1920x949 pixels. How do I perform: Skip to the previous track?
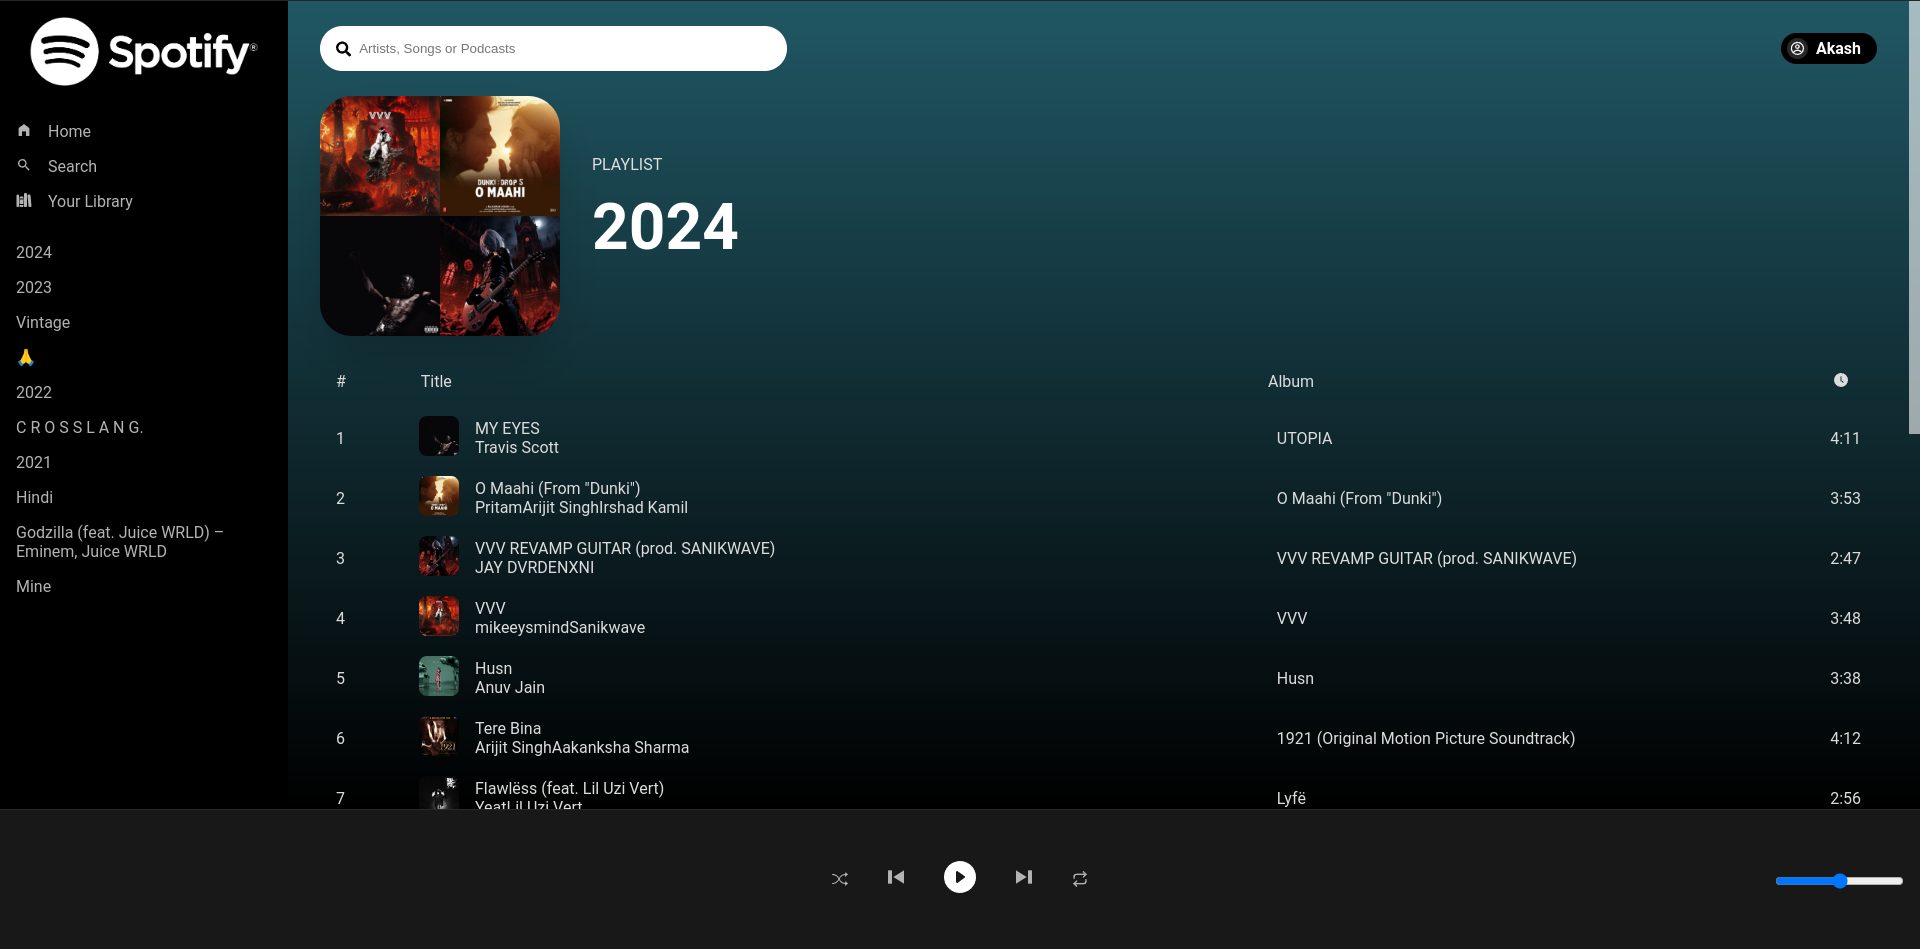pyautogui.click(x=896, y=877)
